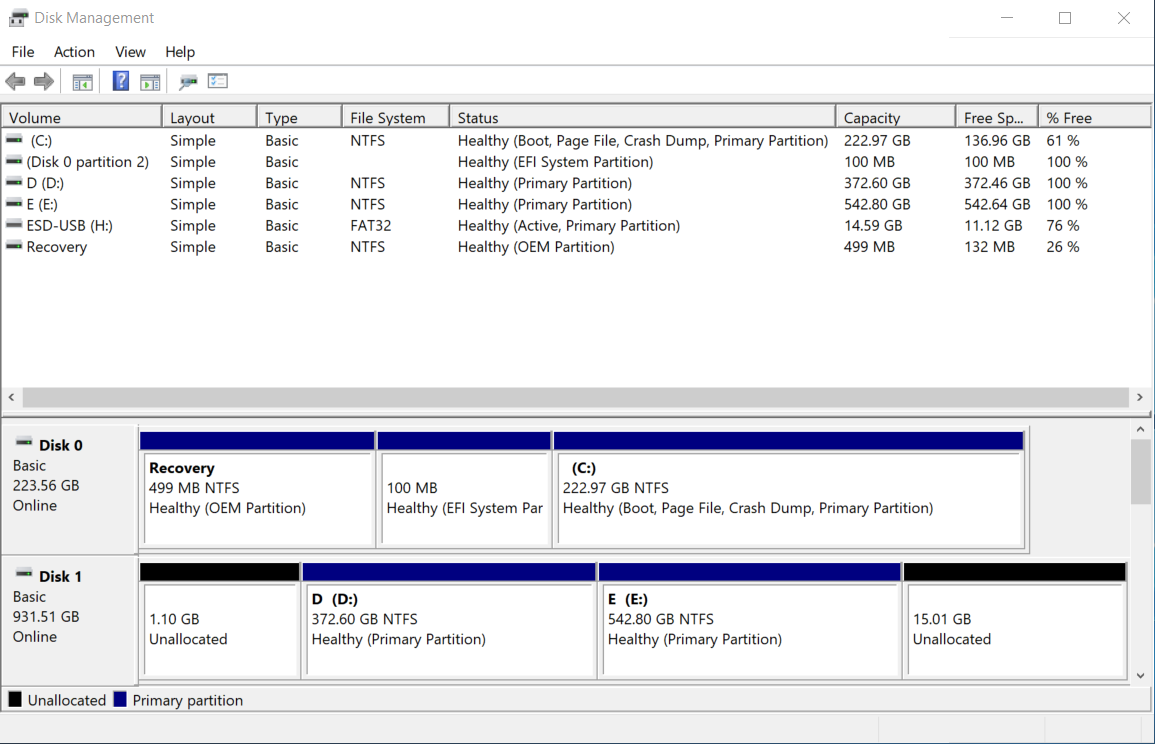Click the volume list horizontal scrollbar track
1155x744 pixels.
pos(575,397)
